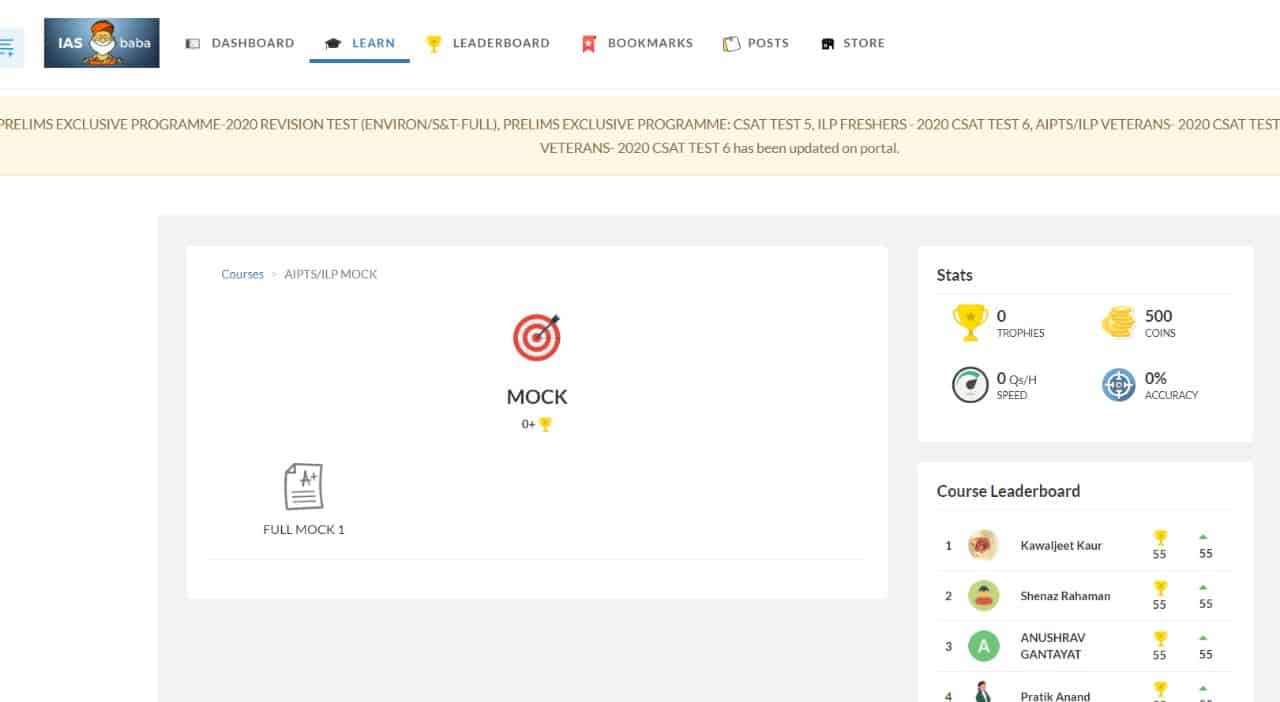Click Pratik Anand's avatar
This screenshot has width=1280, height=702.
[x=984, y=692]
